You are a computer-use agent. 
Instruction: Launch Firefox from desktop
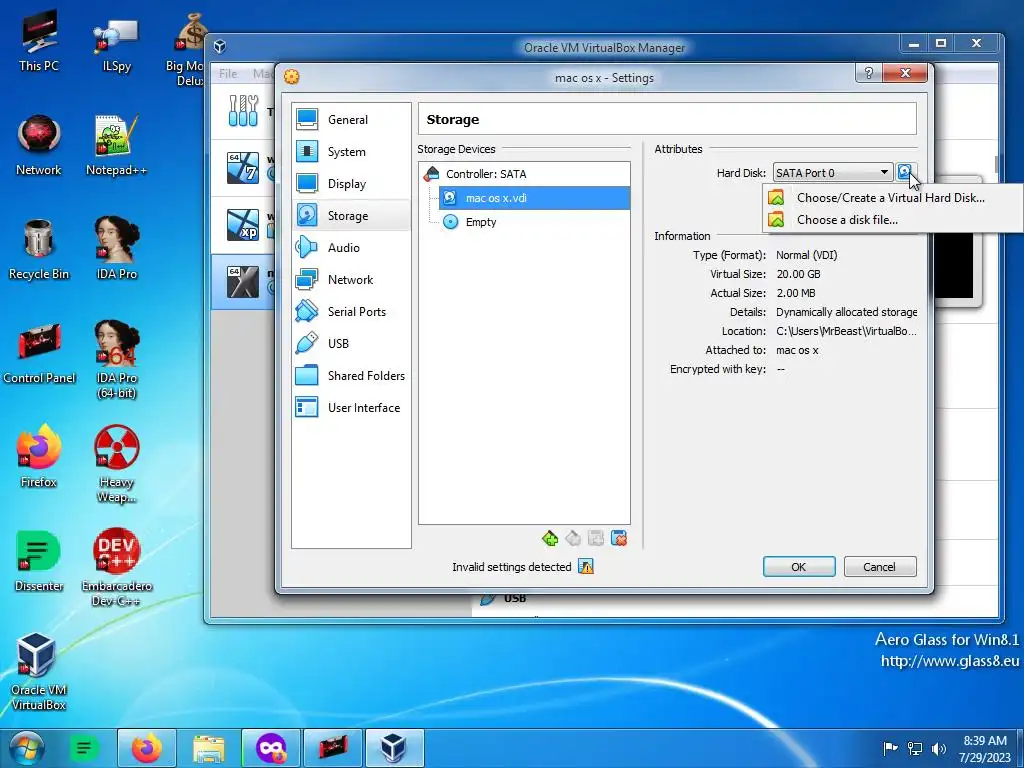(39, 456)
